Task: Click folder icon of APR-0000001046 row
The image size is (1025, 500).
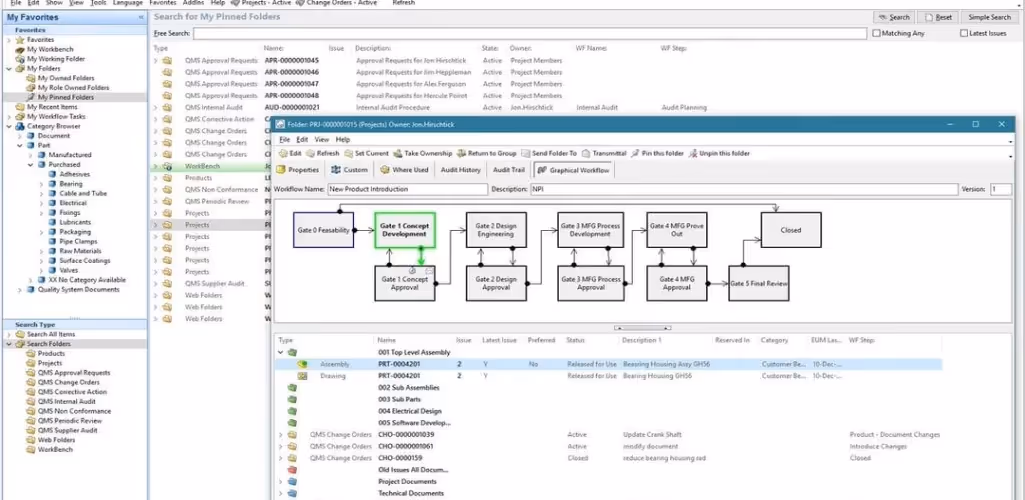Action: point(167,73)
